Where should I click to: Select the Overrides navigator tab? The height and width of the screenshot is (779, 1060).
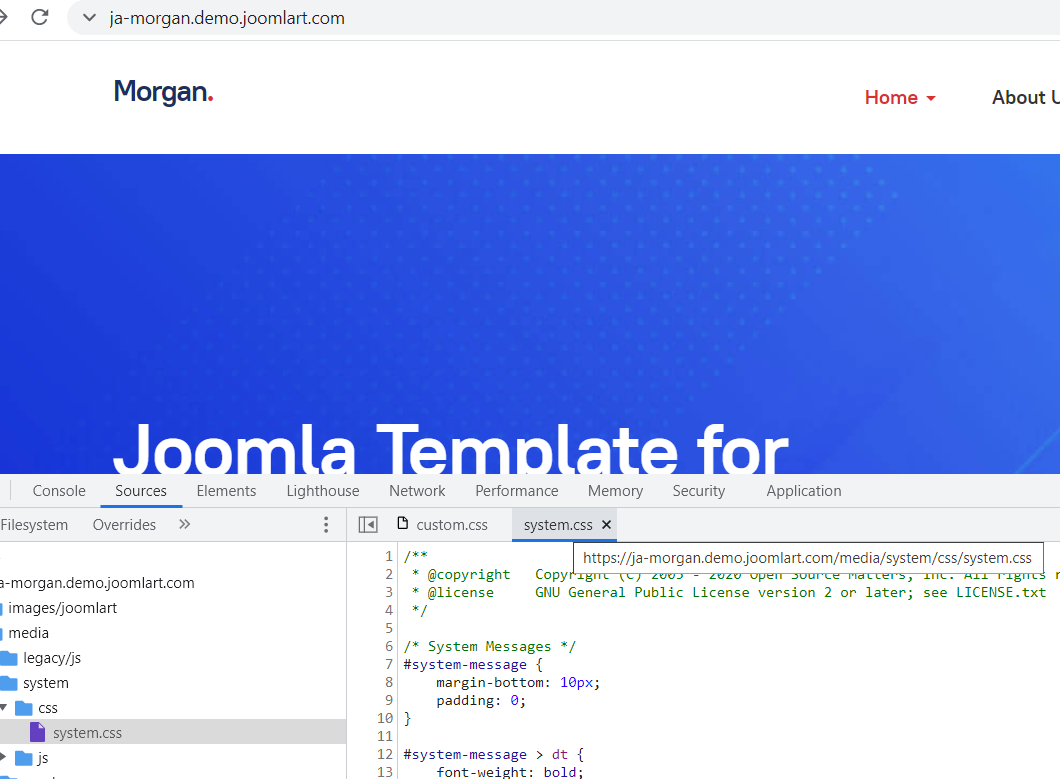coord(124,525)
